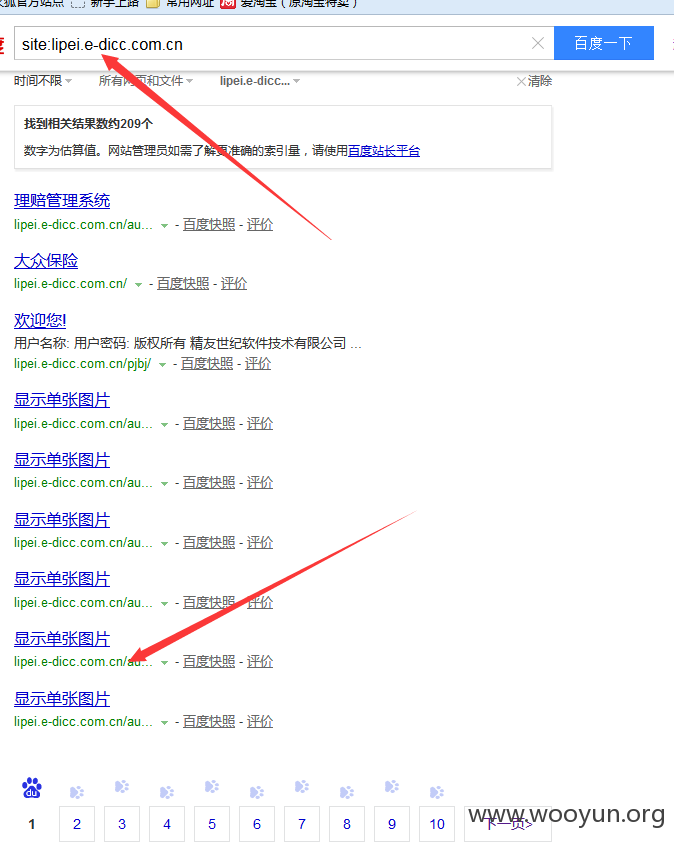Go to results page 10
This screenshot has height=843, width=674.
click(x=437, y=824)
